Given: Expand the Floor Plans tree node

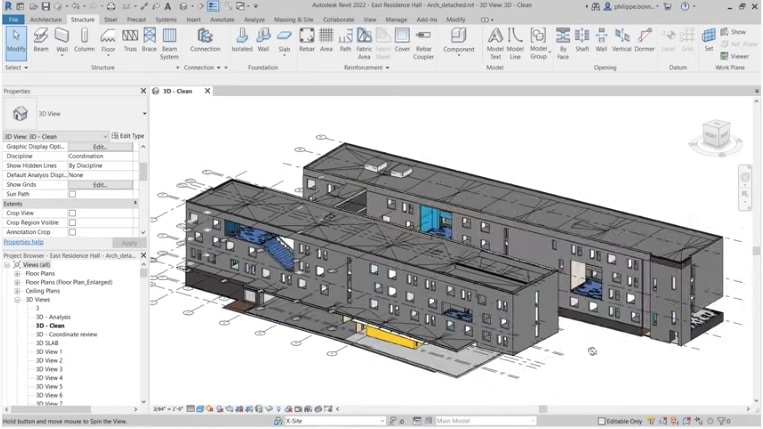Looking at the screenshot, I should click(x=17, y=274).
